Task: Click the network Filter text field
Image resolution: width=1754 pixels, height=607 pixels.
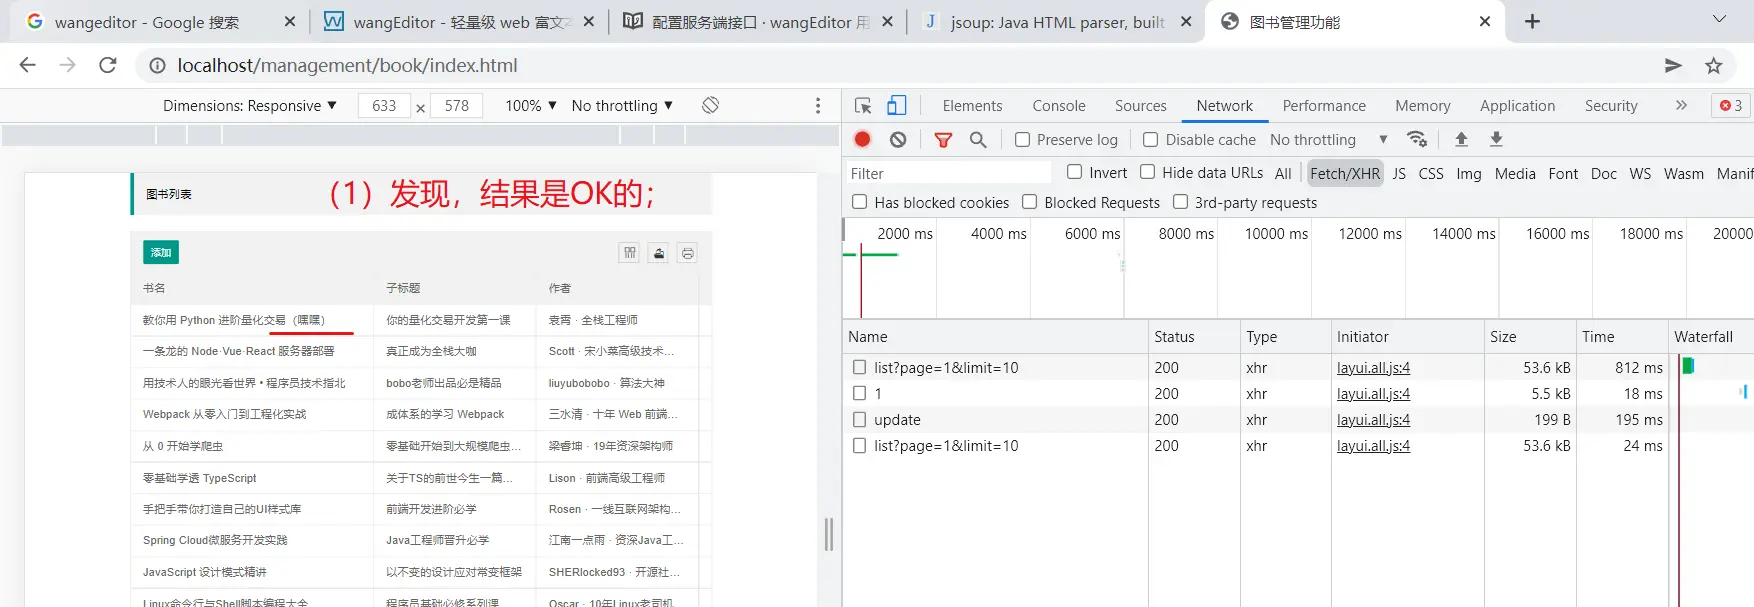Action: point(948,173)
